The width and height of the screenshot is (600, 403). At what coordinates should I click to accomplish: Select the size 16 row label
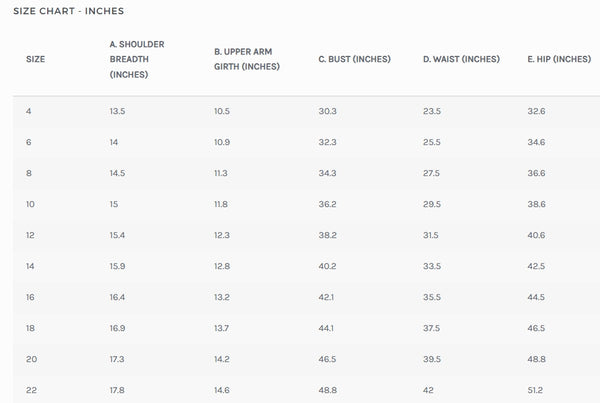[x=30, y=297]
